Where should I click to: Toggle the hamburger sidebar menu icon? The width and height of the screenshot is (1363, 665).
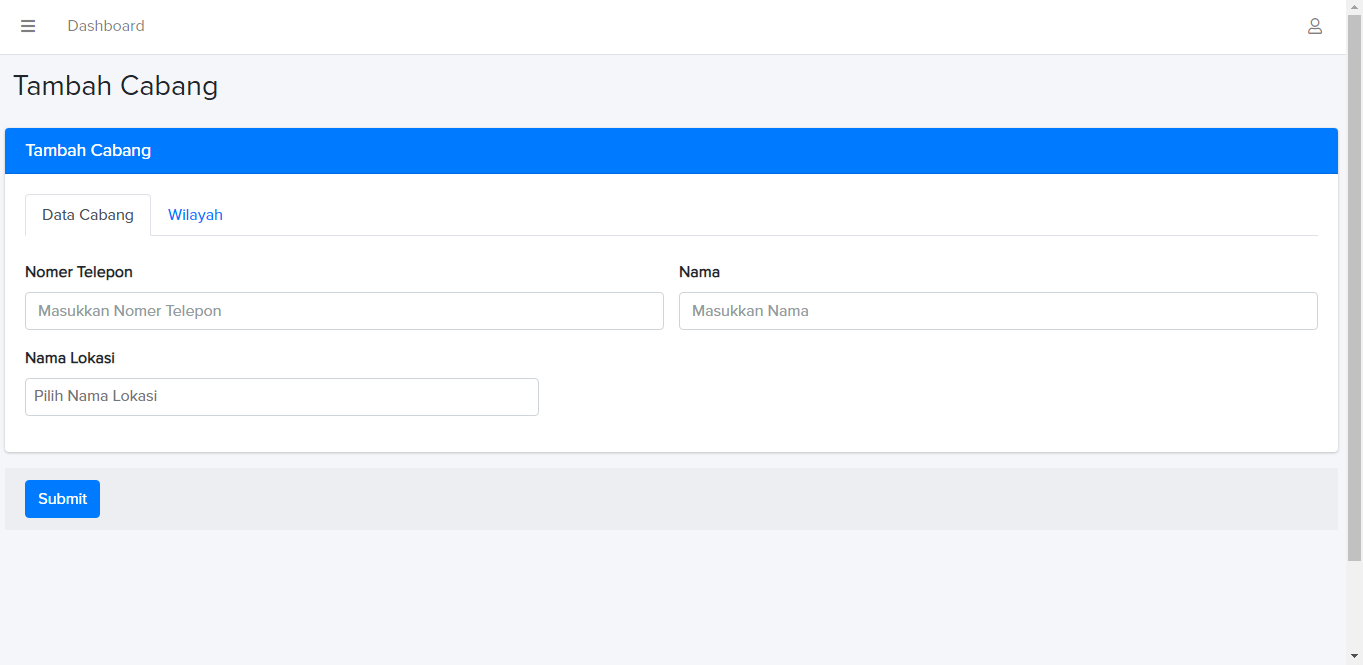[28, 26]
